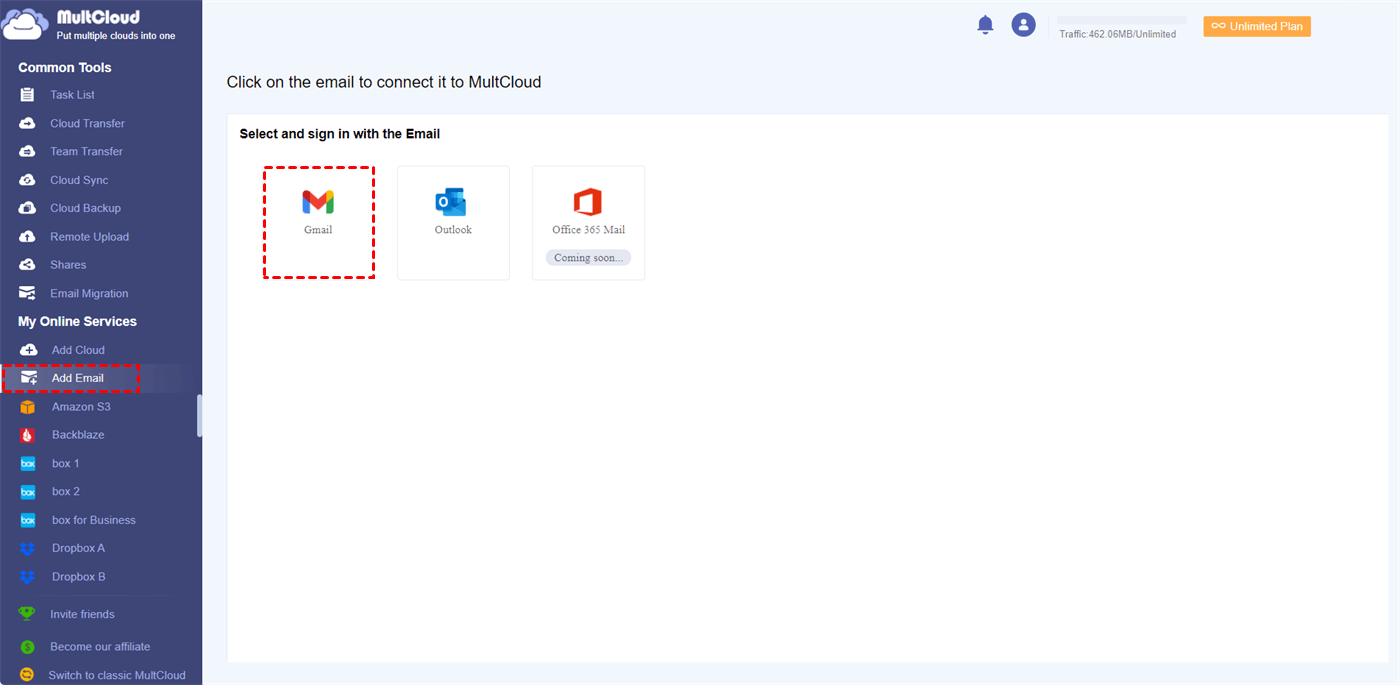Click 'Select and sign in with the Email' text
The height and width of the screenshot is (685, 1400).
(340, 134)
